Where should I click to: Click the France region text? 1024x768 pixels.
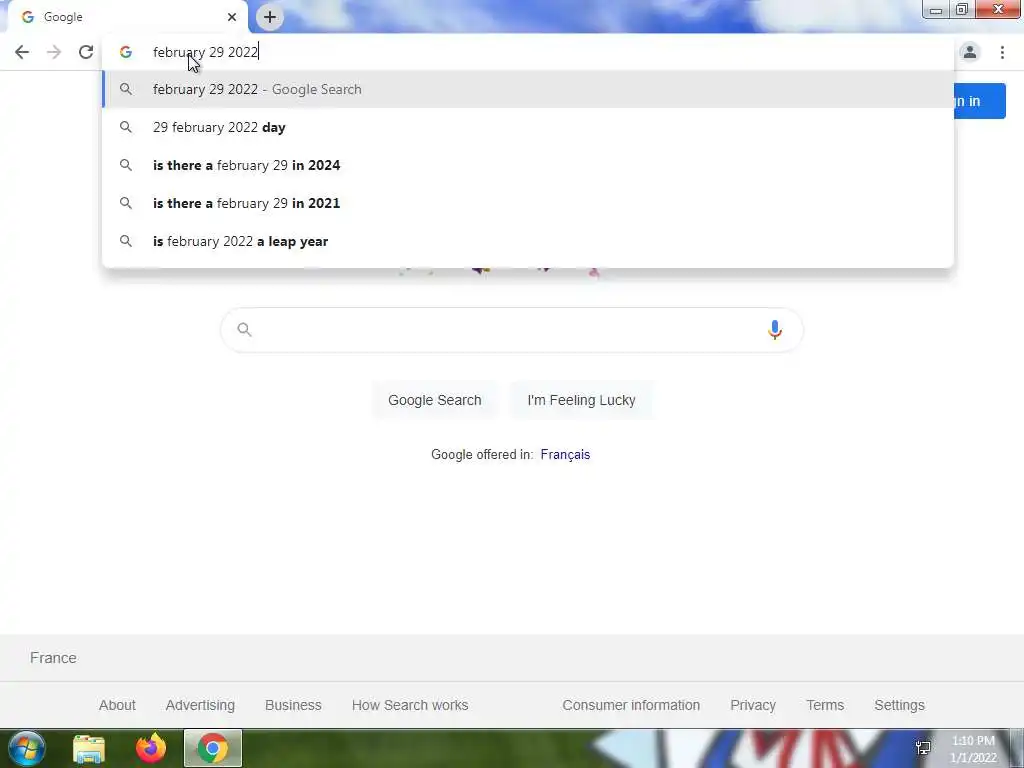pyautogui.click(x=54, y=658)
